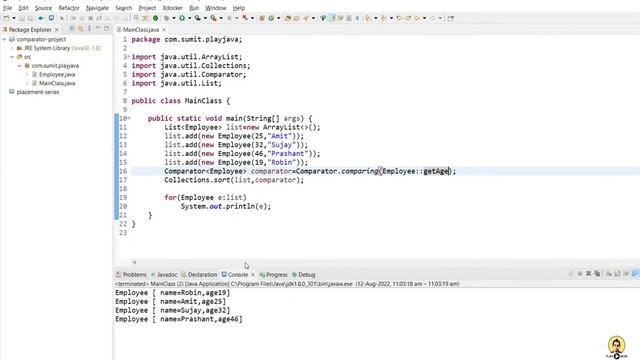Toggle Show Whitespace Characters pilcrow icon
The height and width of the screenshot is (360, 640).
[x=358, y=18]
